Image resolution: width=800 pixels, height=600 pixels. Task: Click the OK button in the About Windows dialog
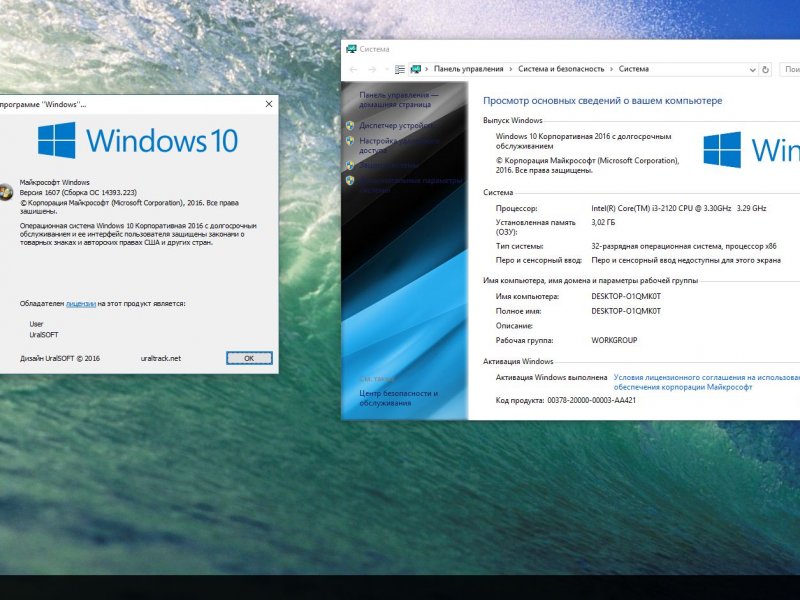pos(249,358)
